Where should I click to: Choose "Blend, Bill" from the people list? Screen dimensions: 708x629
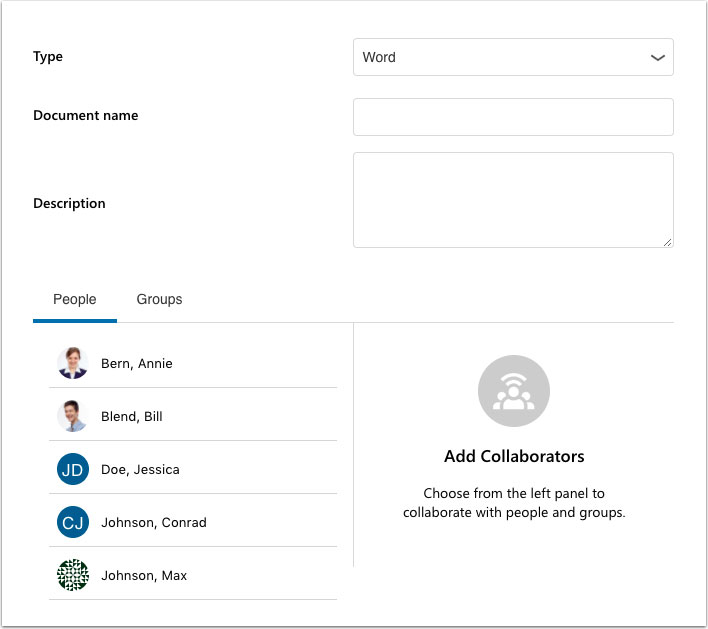pos(132,417)
